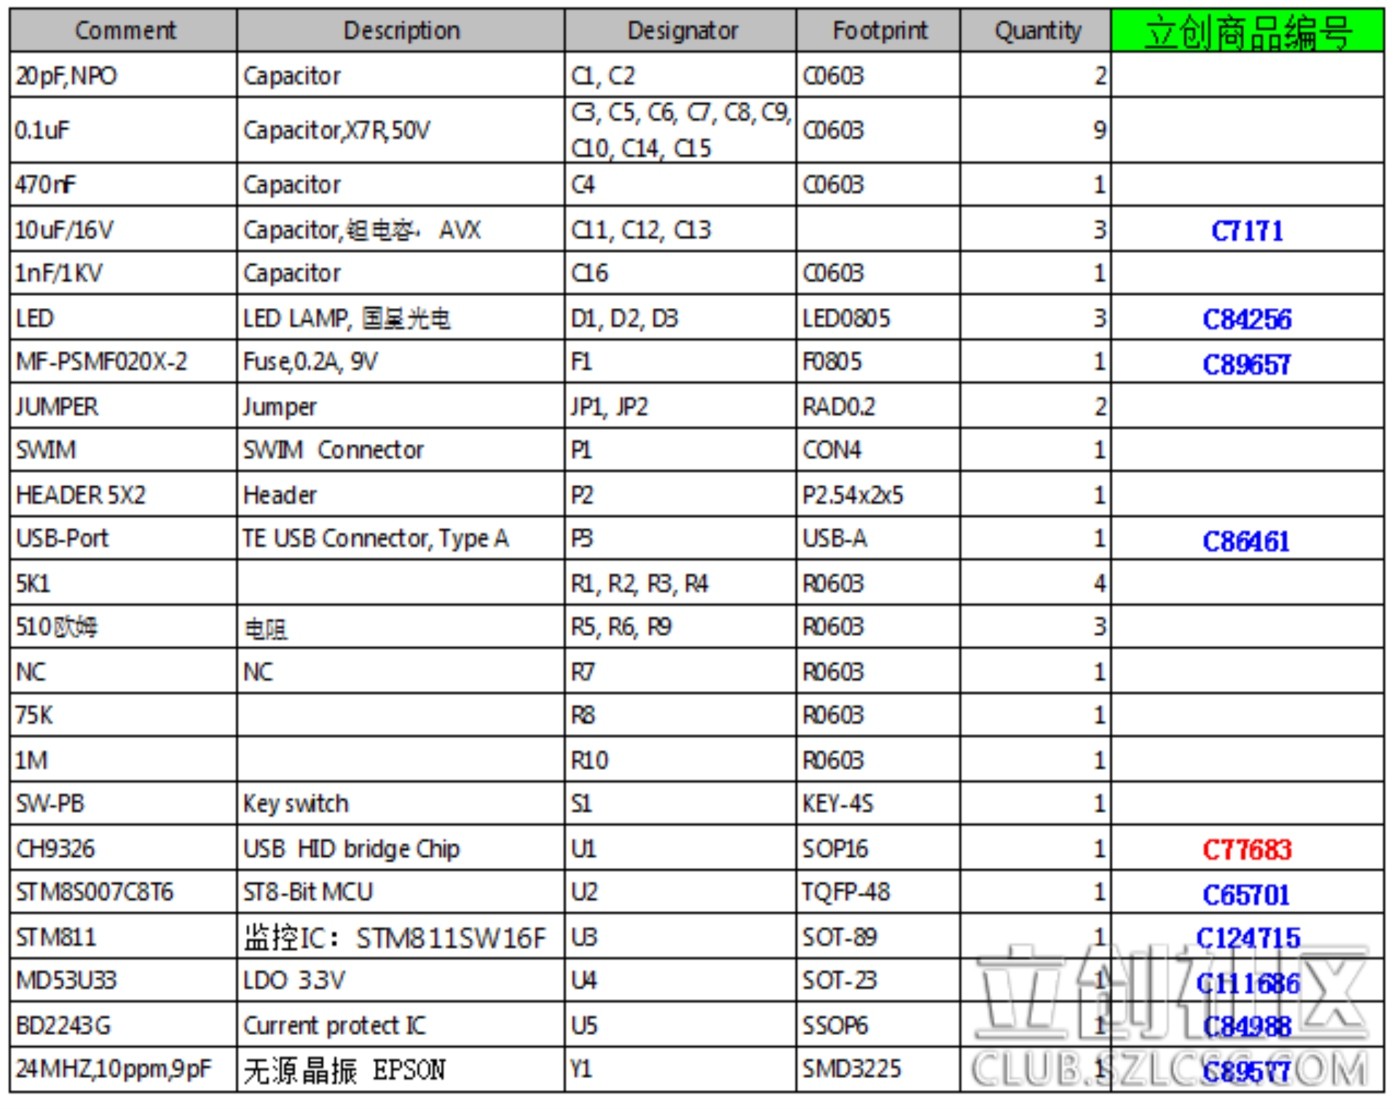Click the 无源晶振 EPSON description
Image resolution: width=1394 pixels, height=1109 pixels.
tap(345, 1070)
